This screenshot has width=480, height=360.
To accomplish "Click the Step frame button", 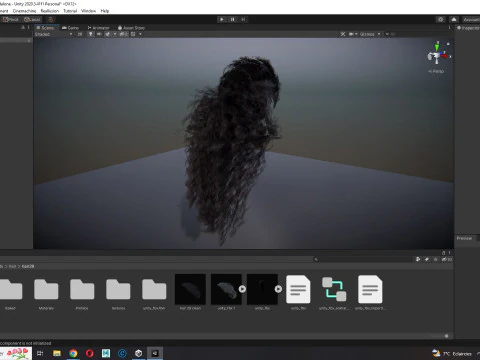I will (x=243, y=19).
